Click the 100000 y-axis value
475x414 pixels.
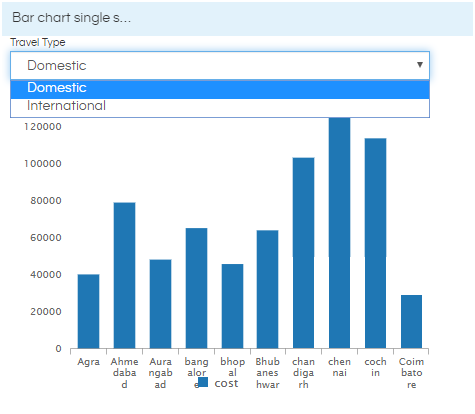[43, 164]
